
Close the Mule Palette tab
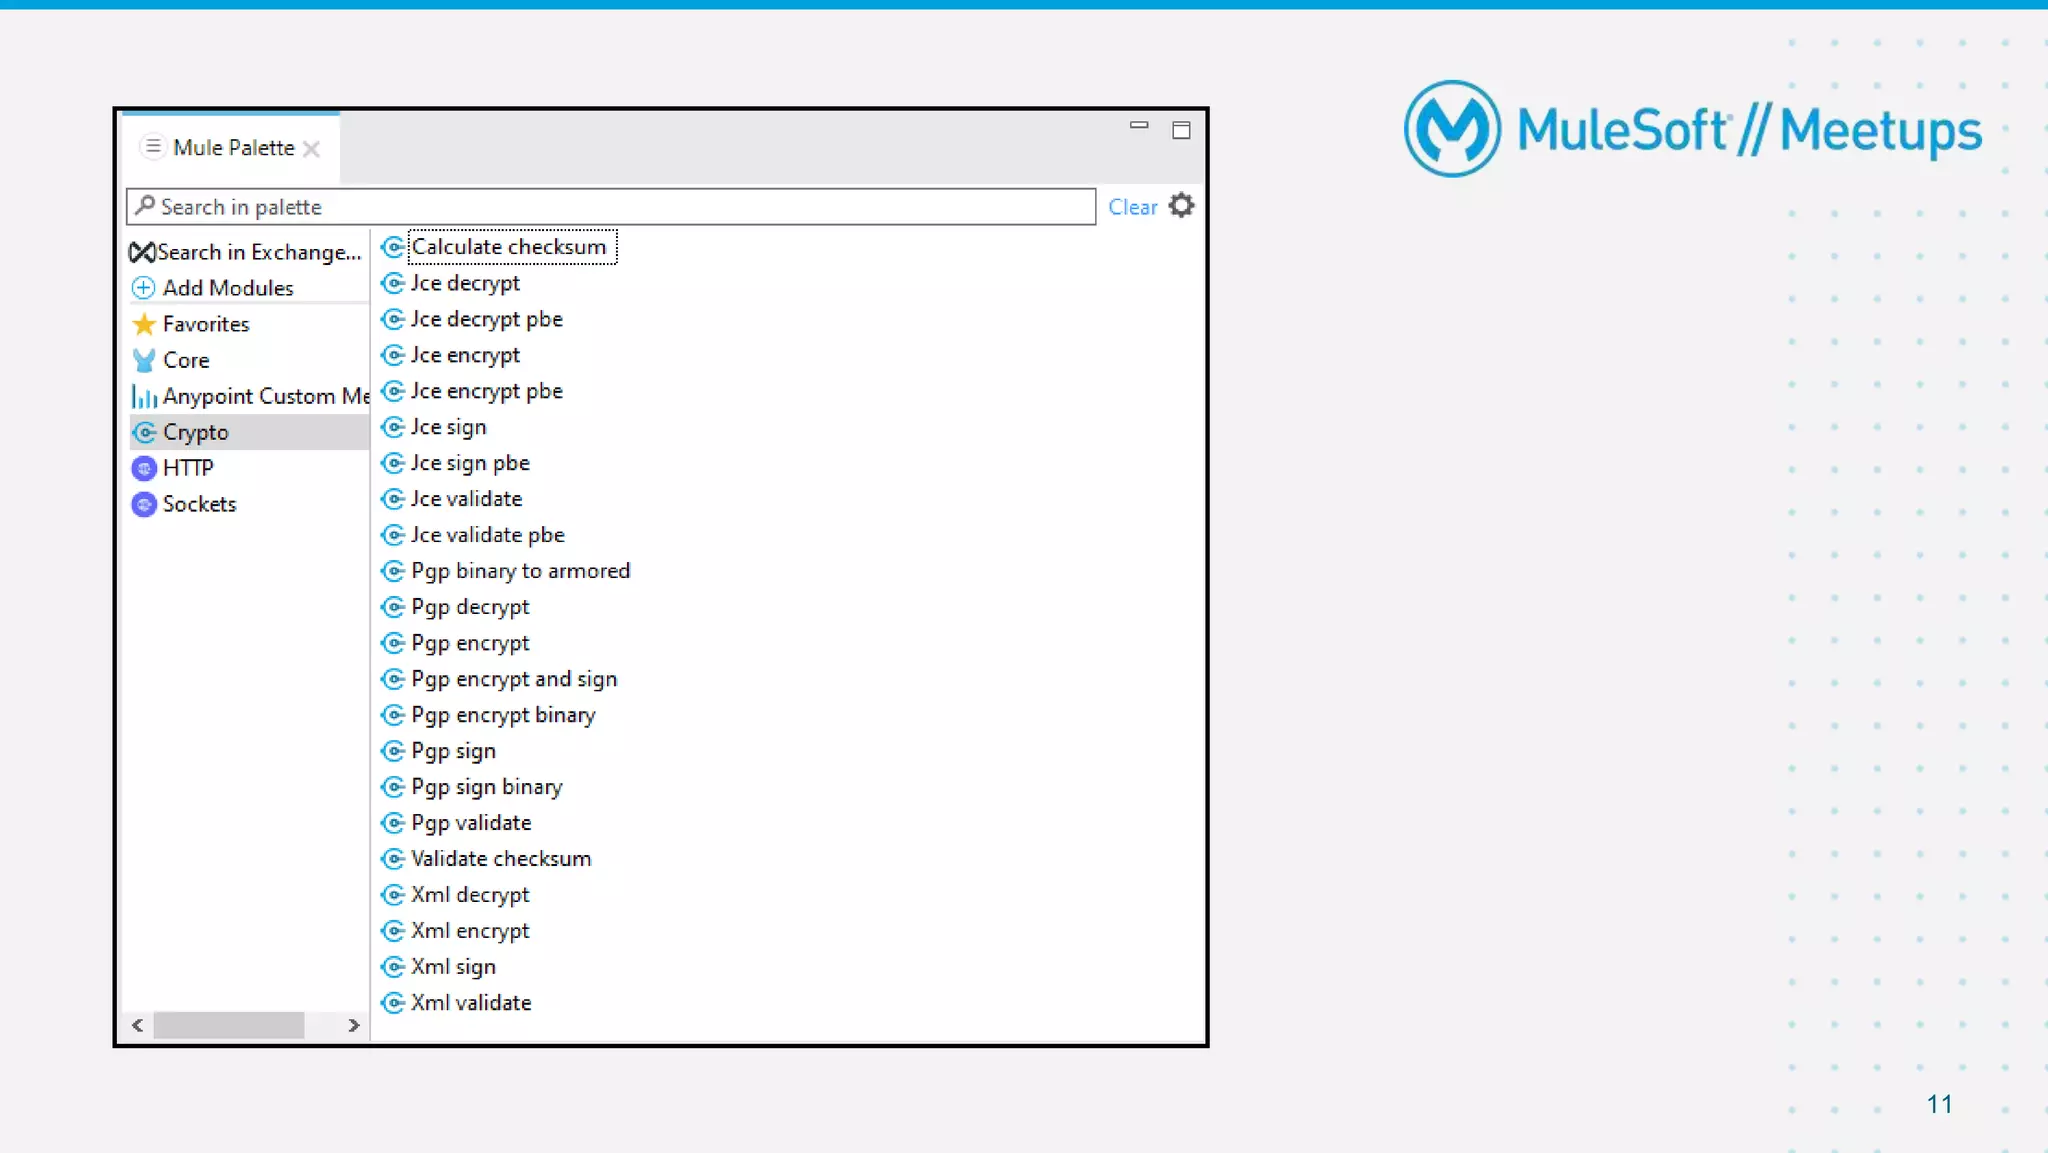pyautogui.click(x=312, y=149)
